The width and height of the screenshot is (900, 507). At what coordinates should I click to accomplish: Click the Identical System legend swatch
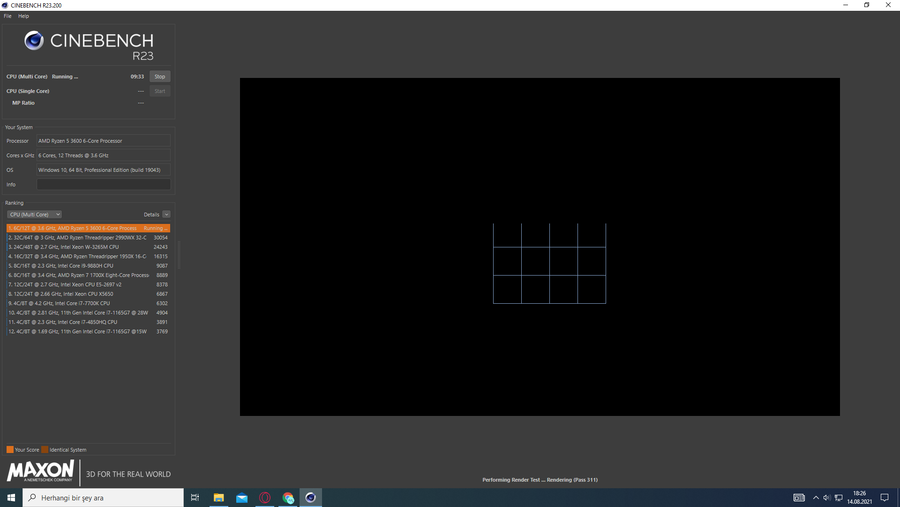coord(45,450)
